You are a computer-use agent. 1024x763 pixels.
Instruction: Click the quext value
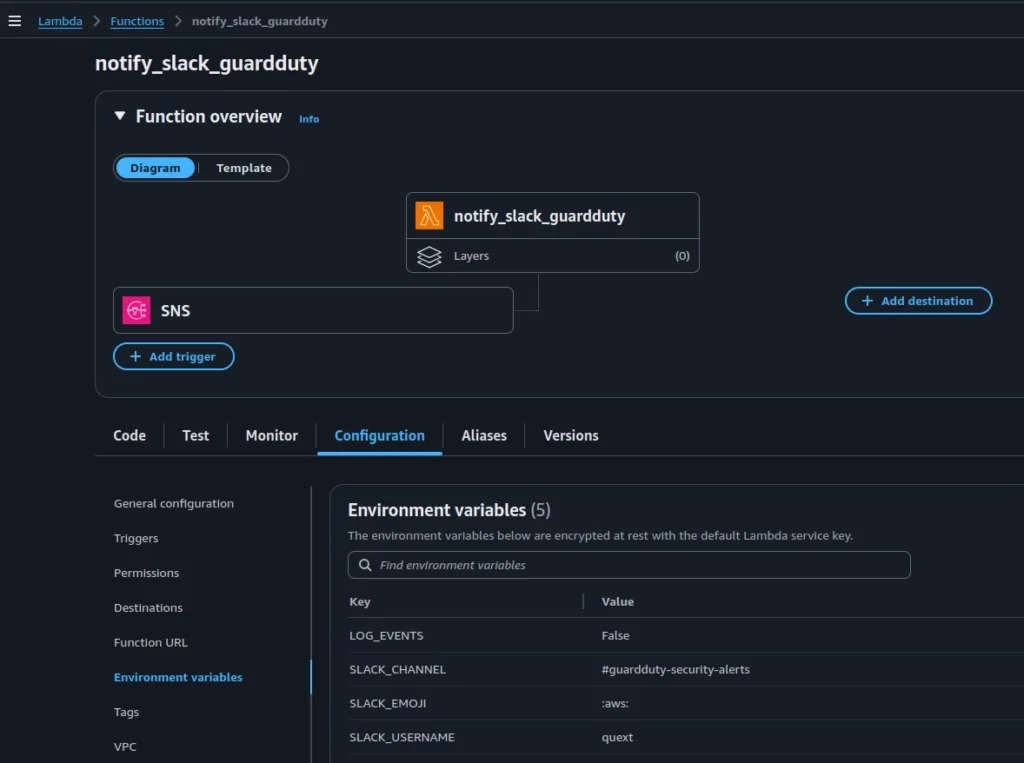click(617, 738)
